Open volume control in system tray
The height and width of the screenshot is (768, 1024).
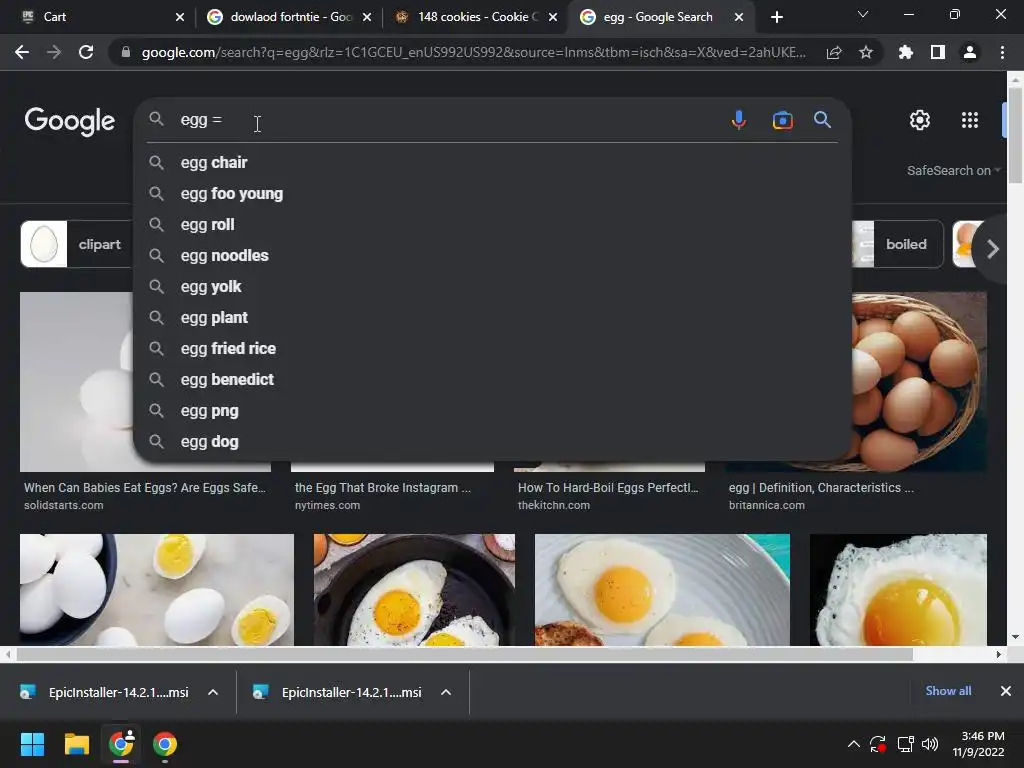pos(930,744)
